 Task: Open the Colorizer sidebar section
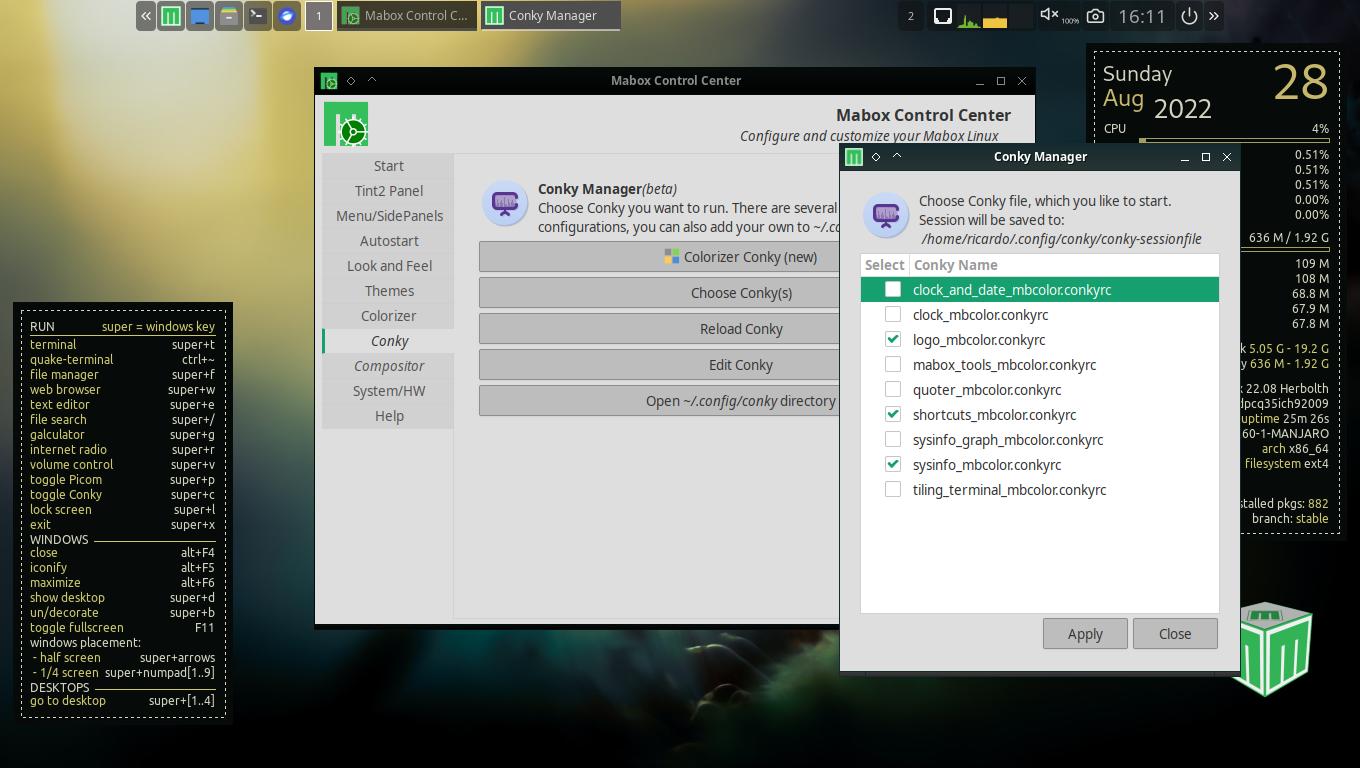[388, 316]
